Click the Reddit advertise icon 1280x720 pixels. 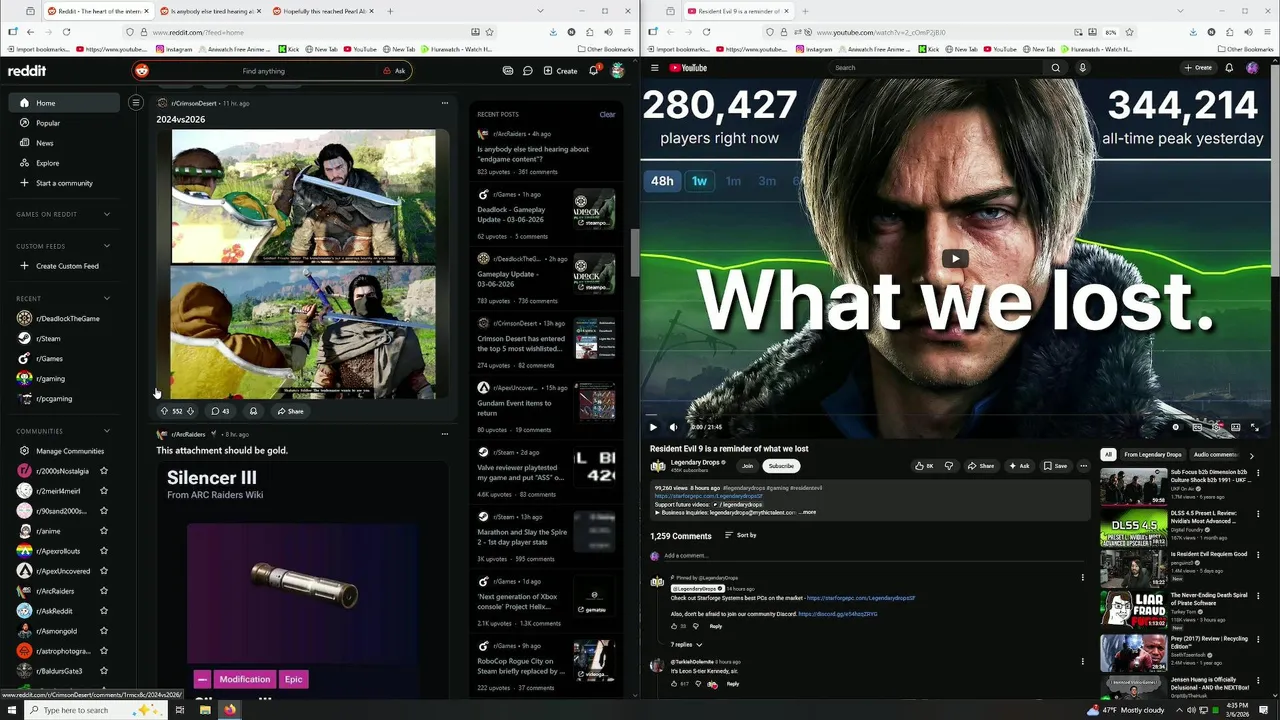[x=508, y=71]
